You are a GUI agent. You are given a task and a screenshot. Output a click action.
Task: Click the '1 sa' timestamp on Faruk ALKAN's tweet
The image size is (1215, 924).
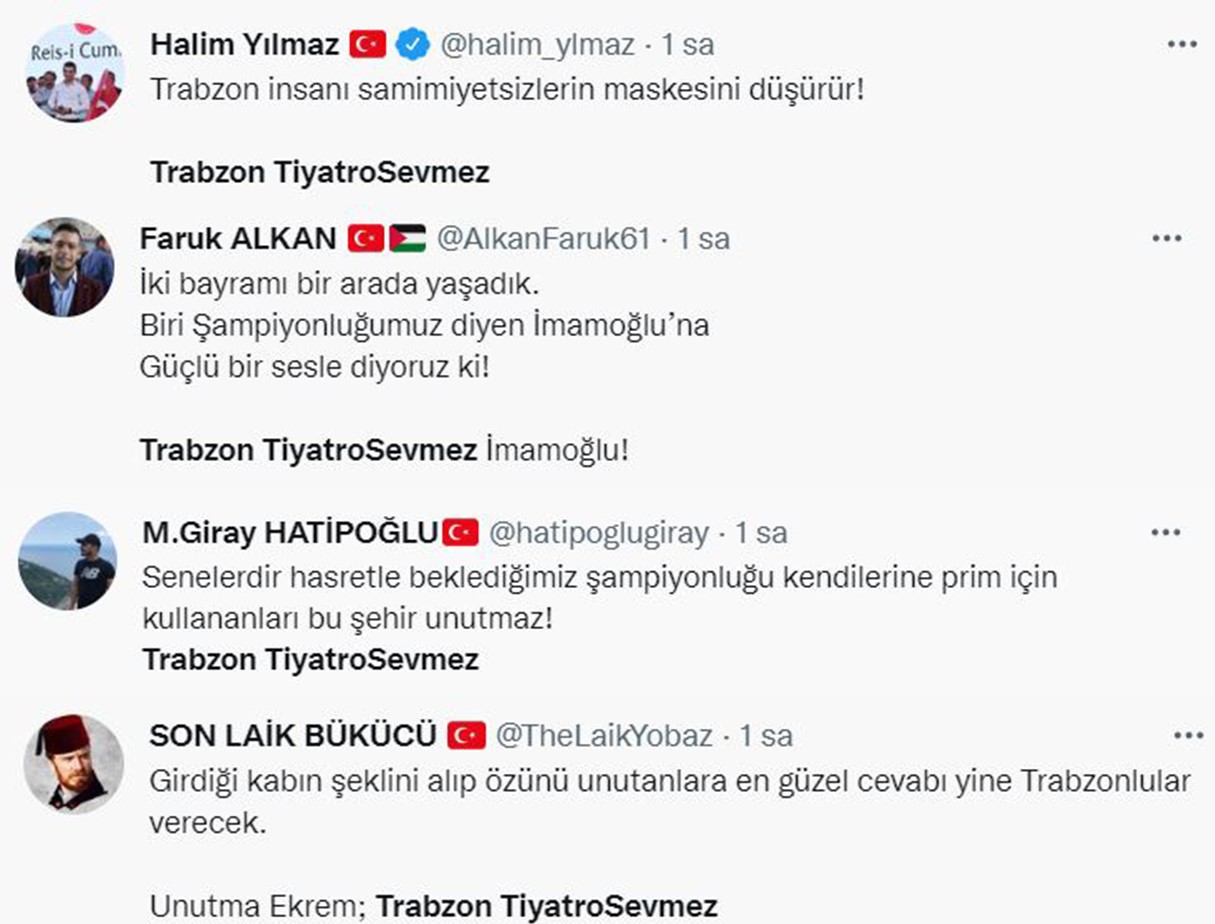tap(704, 239)
